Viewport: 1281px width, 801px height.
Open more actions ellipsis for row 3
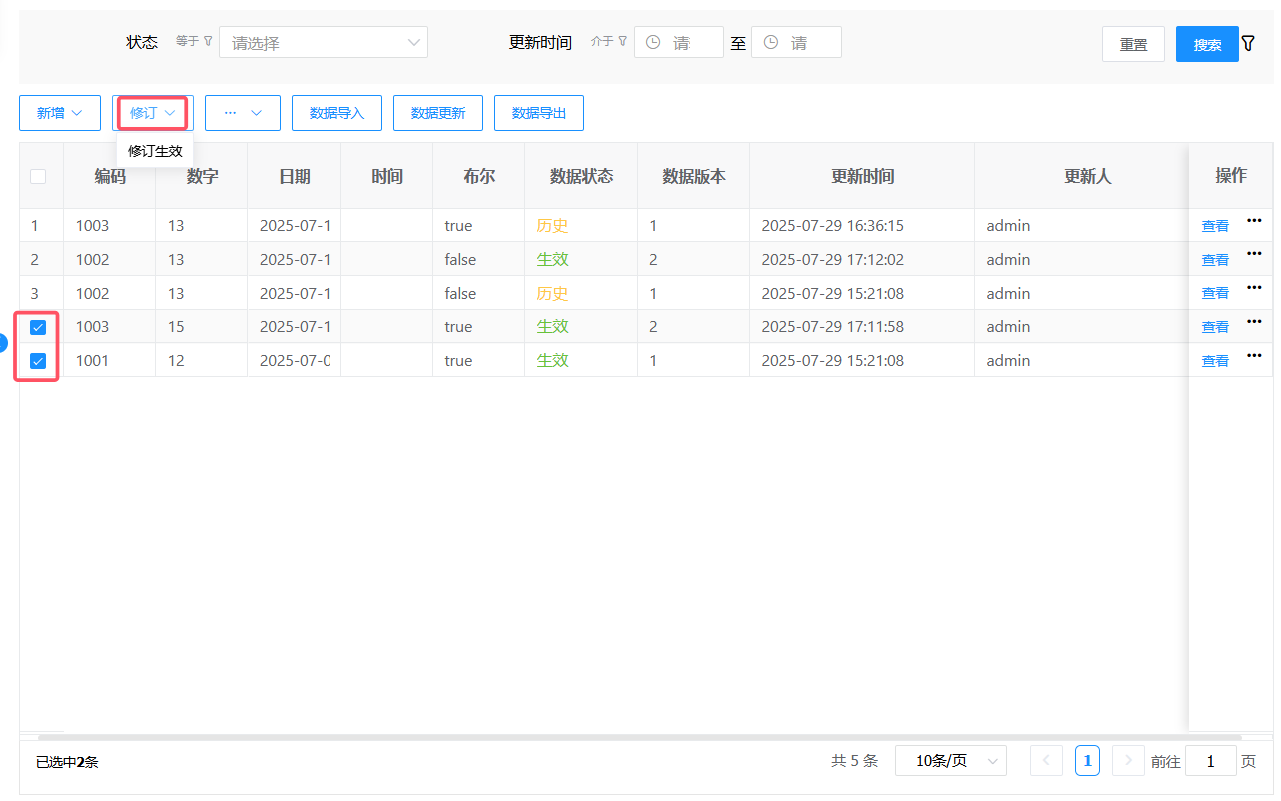(1253, 288)
